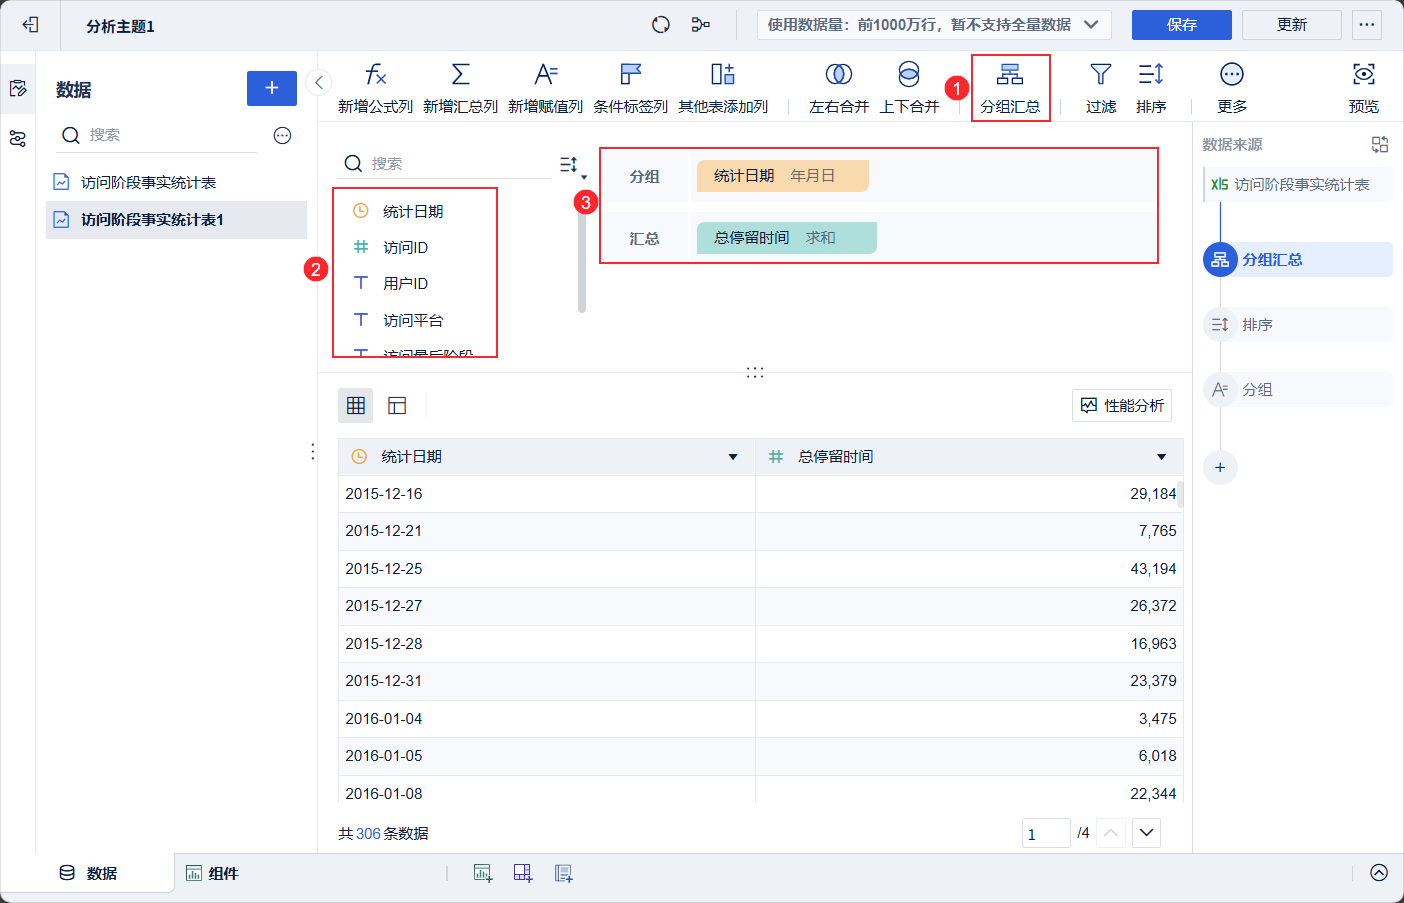The width and height of the screenshot is (1404, 903).
Task: Go to the previous page
Action: 1111,833
